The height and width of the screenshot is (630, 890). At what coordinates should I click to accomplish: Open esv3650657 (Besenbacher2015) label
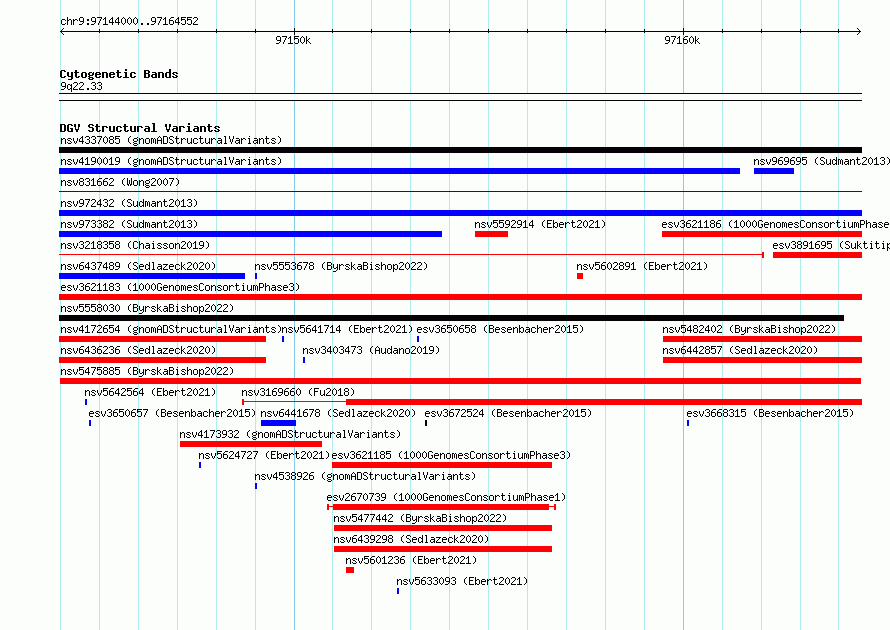tap(172, 413)
